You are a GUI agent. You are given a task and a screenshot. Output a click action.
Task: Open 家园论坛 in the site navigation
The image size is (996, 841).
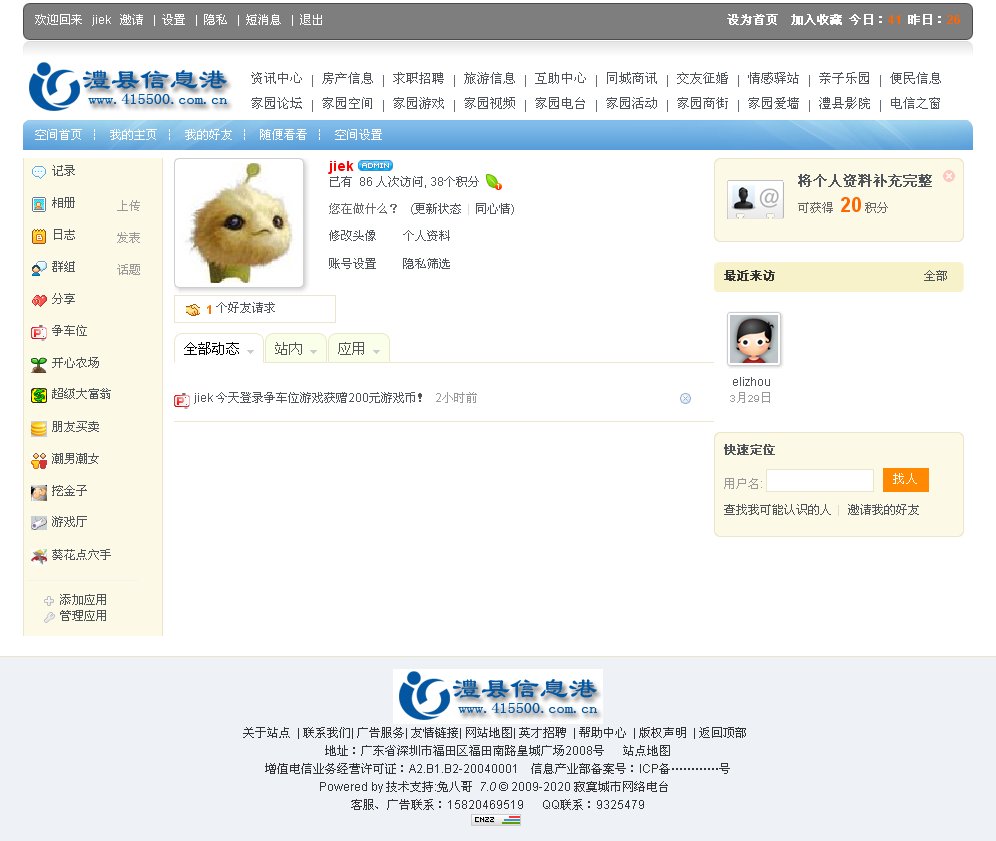276,103
